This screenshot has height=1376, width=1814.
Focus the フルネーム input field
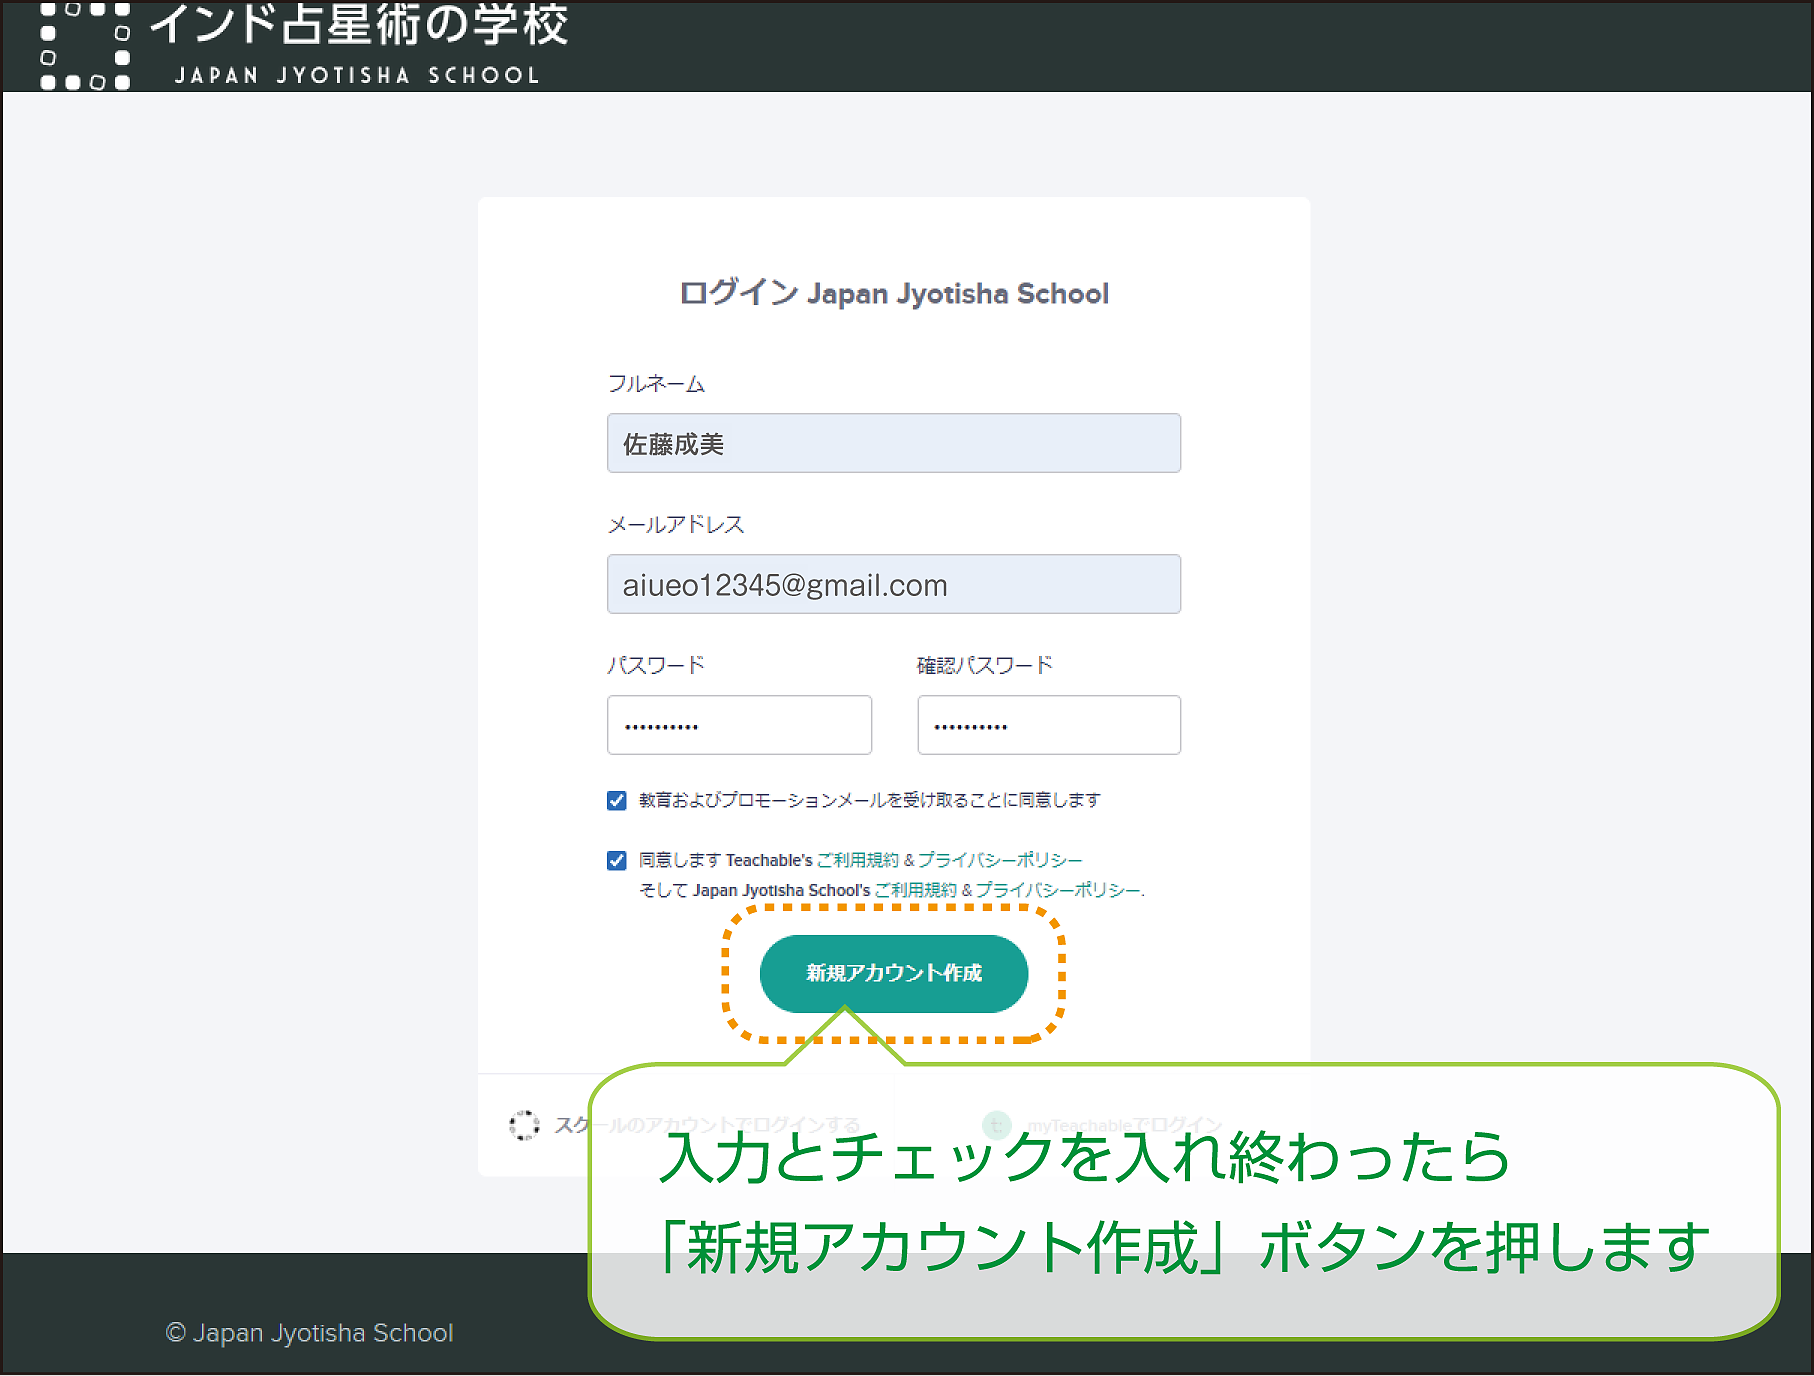pos(893,443)
